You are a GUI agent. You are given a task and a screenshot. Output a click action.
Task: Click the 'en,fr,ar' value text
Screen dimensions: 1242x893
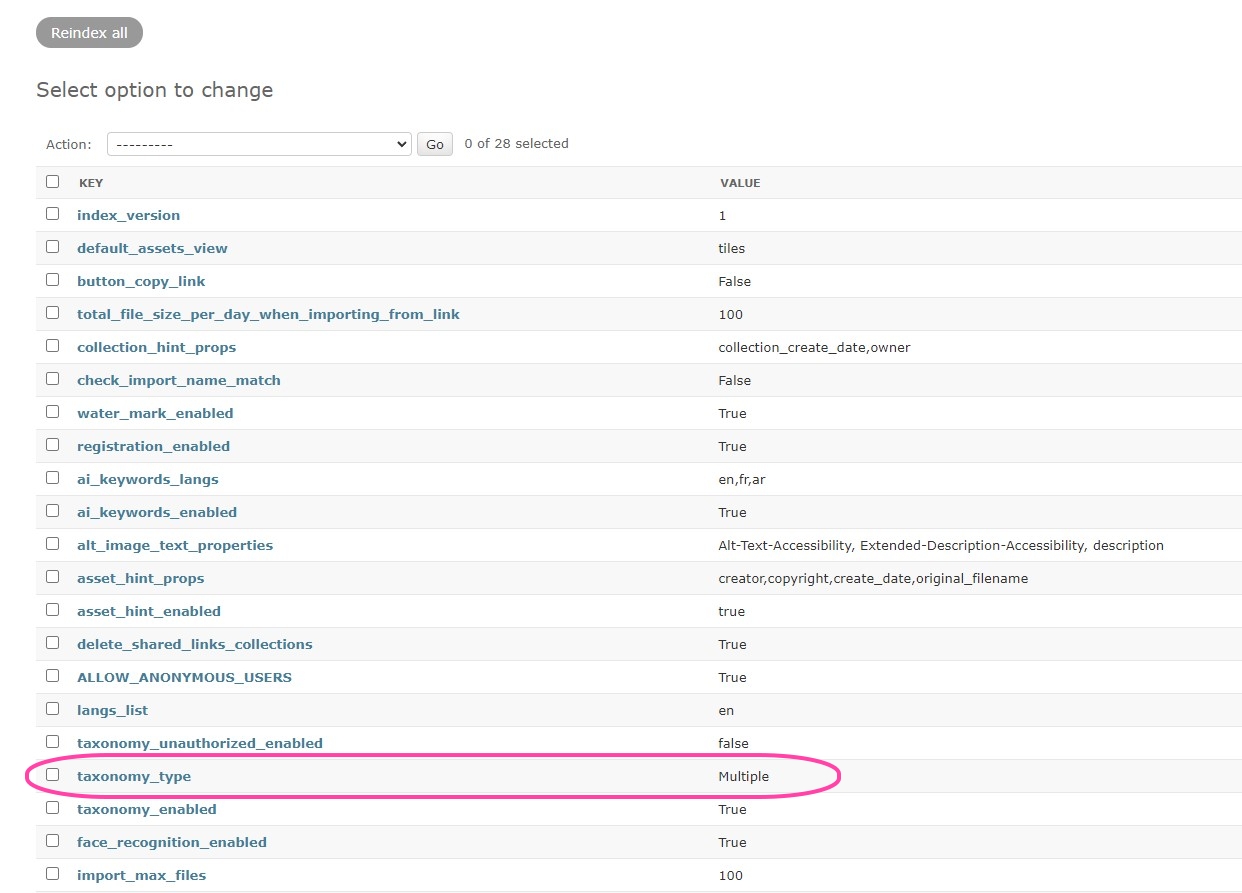coord(742,479)
